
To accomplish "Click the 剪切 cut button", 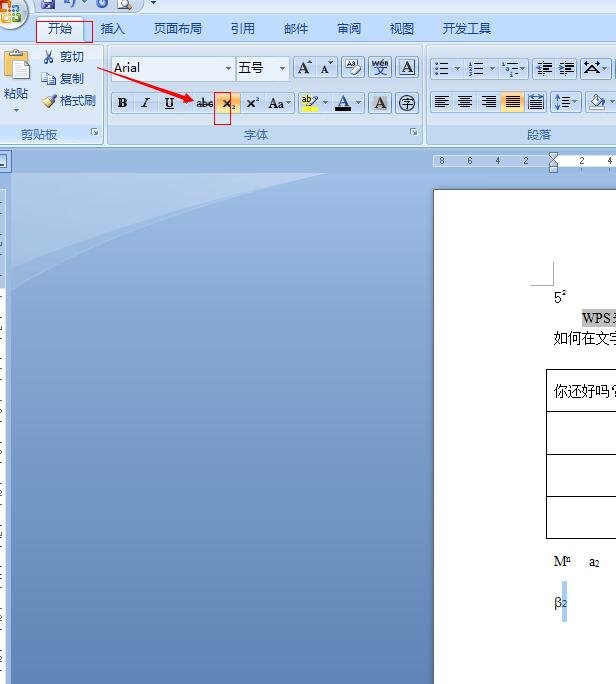I will click(63, 57).
